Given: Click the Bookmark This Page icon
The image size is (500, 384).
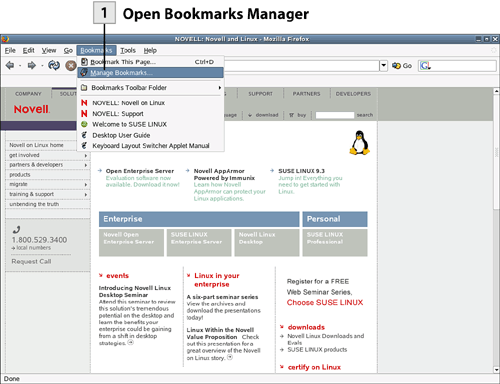Looking at the screenshot, I should click(x=84, y=62).
